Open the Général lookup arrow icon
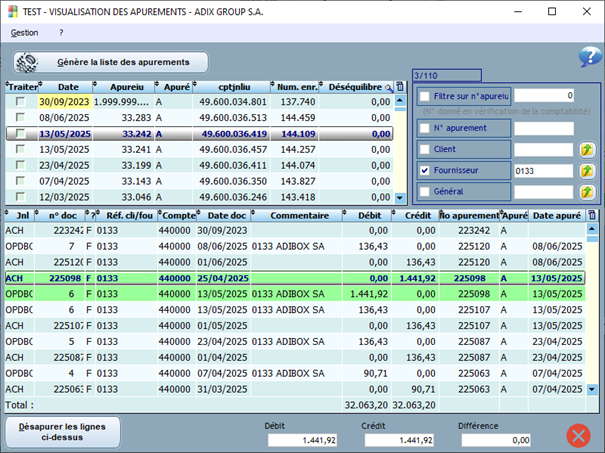Image resolution: width=605 pixels, height=453 pixels. click(587, 192)
